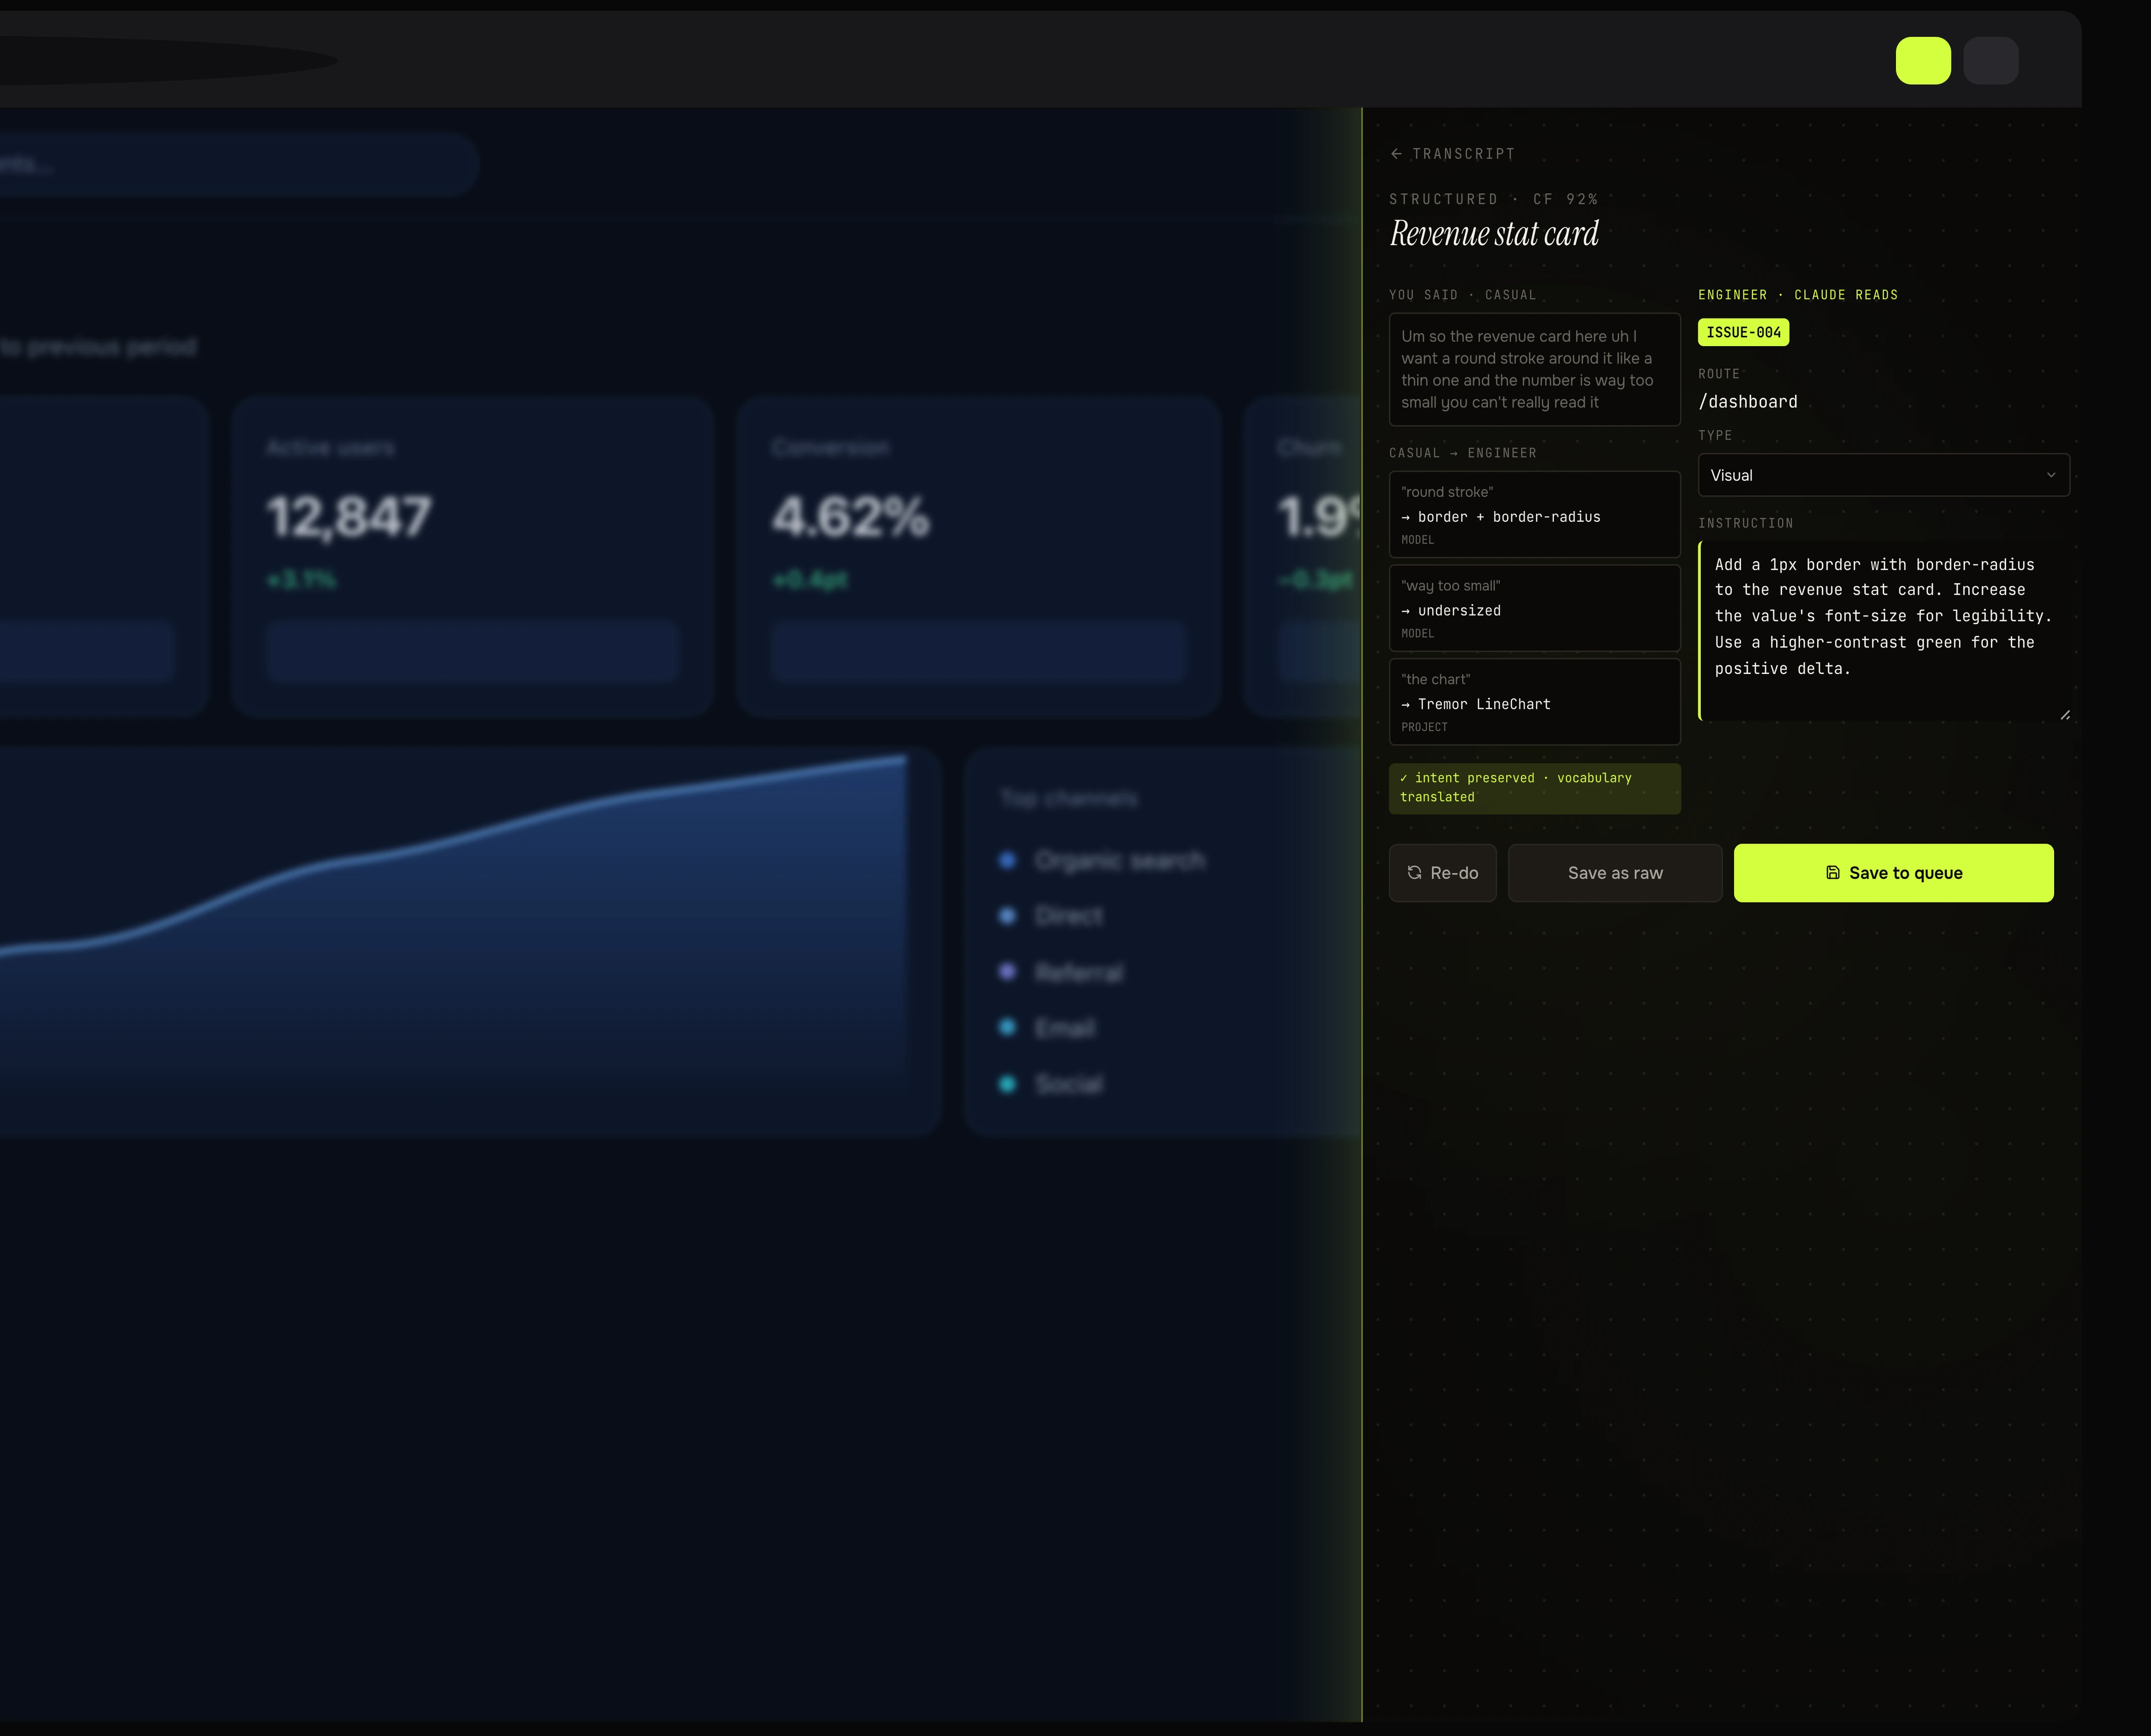This screenshot has width=2151, height=1736.
Task: Select the "way too small" translation card
Action: (x=1534, y=609)
